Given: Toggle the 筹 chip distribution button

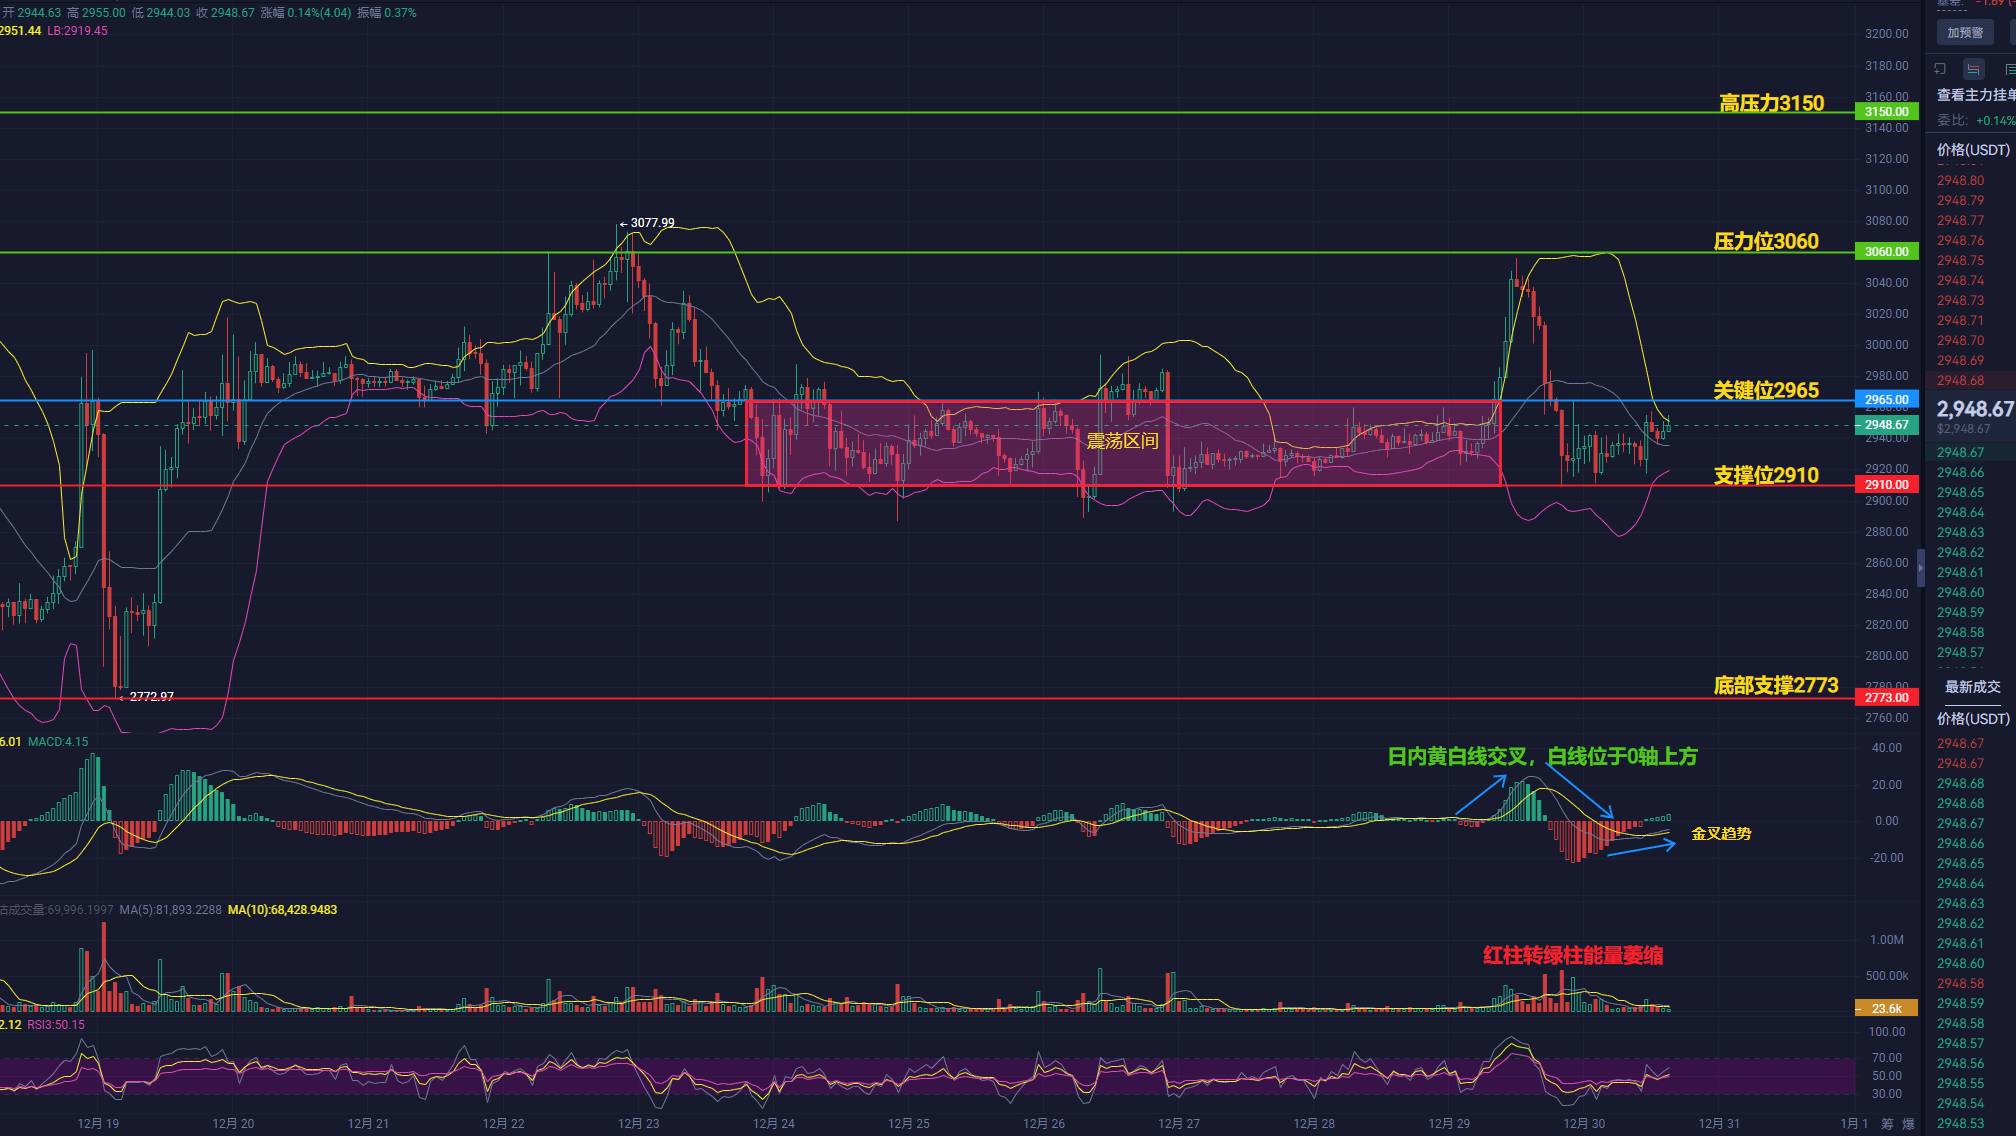Looking at the screenshot, I should click(1887, 1124).
